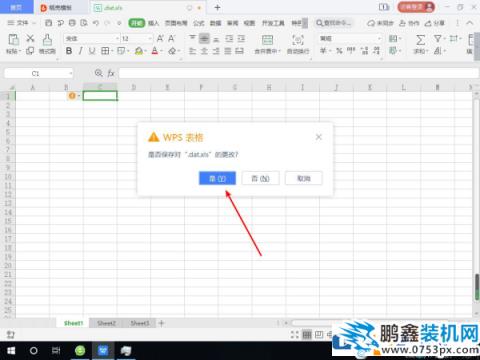Expand the merge and center dropdown label
Screen dimensions: 480x360
click(x=268, y=51)
